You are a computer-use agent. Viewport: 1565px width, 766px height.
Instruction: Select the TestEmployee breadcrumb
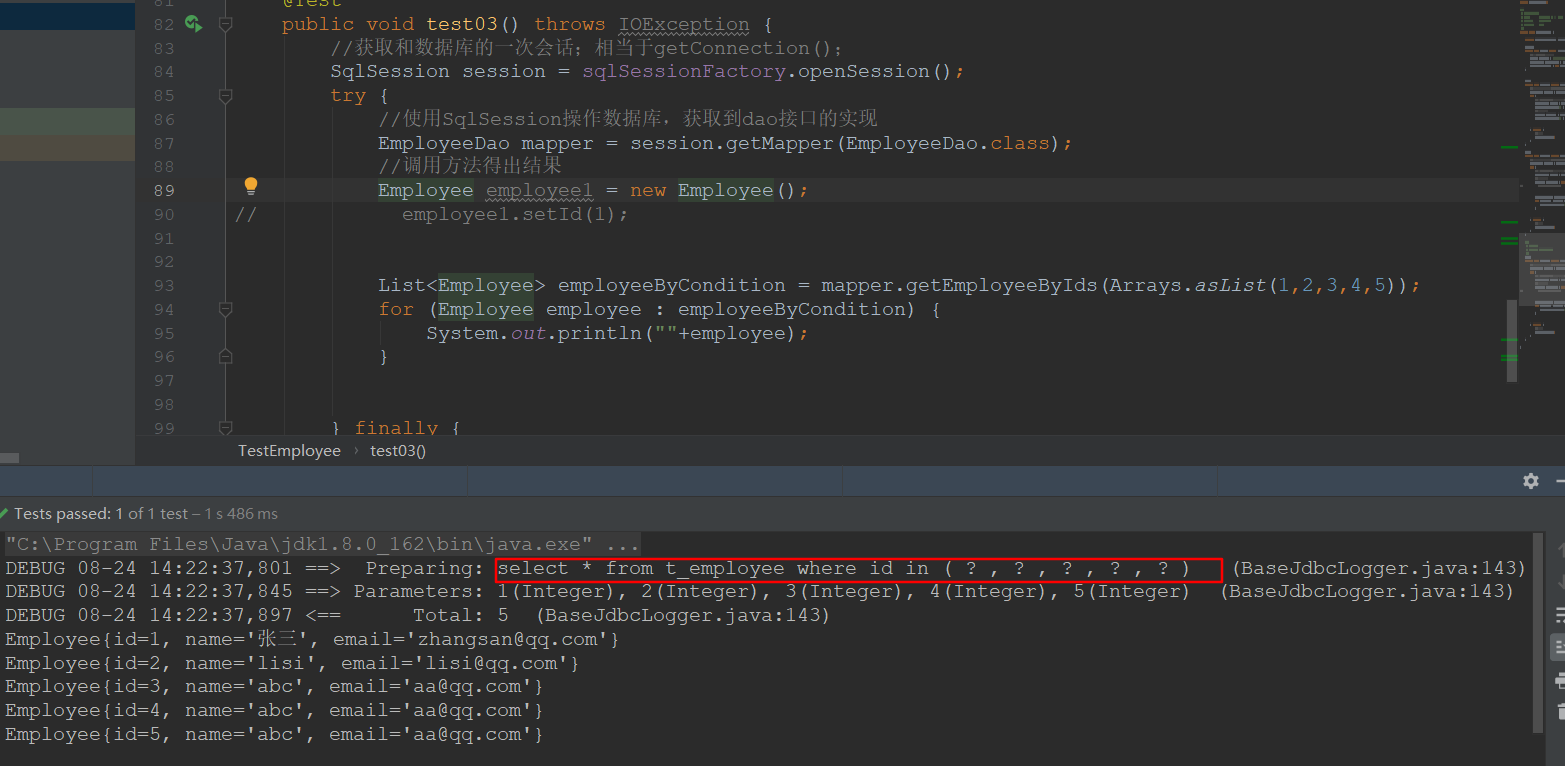pyautogui.click(x=289, y=451)
